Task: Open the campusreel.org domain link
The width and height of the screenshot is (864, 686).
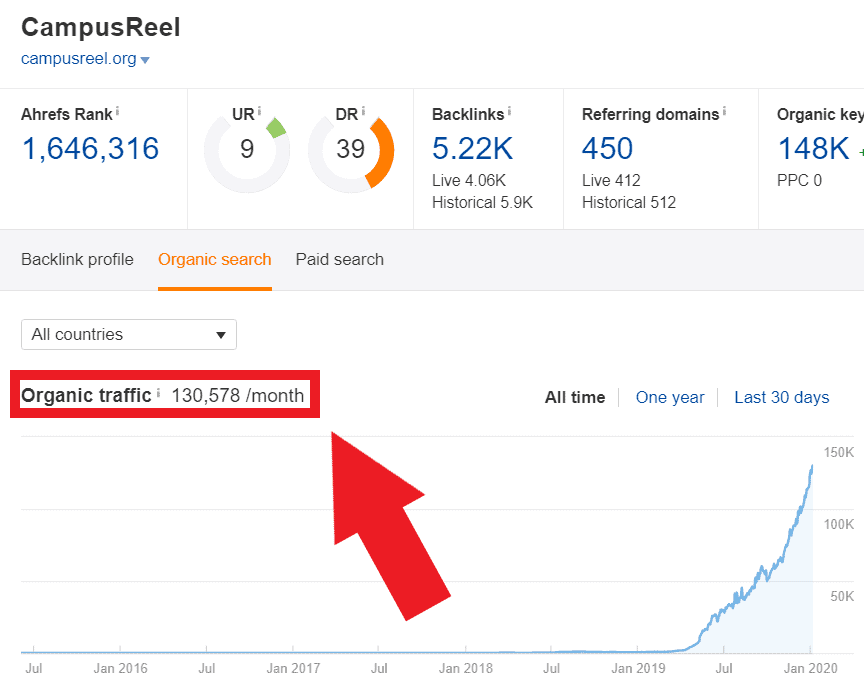Action: pyautogui.click(x=79, y=58)
